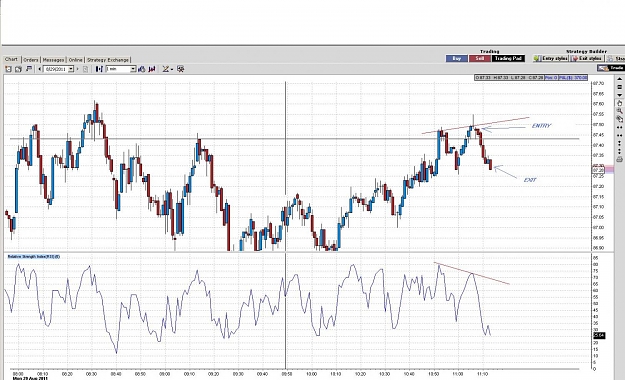Click the black RSI current value tag
The width and height of the screenshot is (625, 380).
pyautogui.click(x=599, y=336)
